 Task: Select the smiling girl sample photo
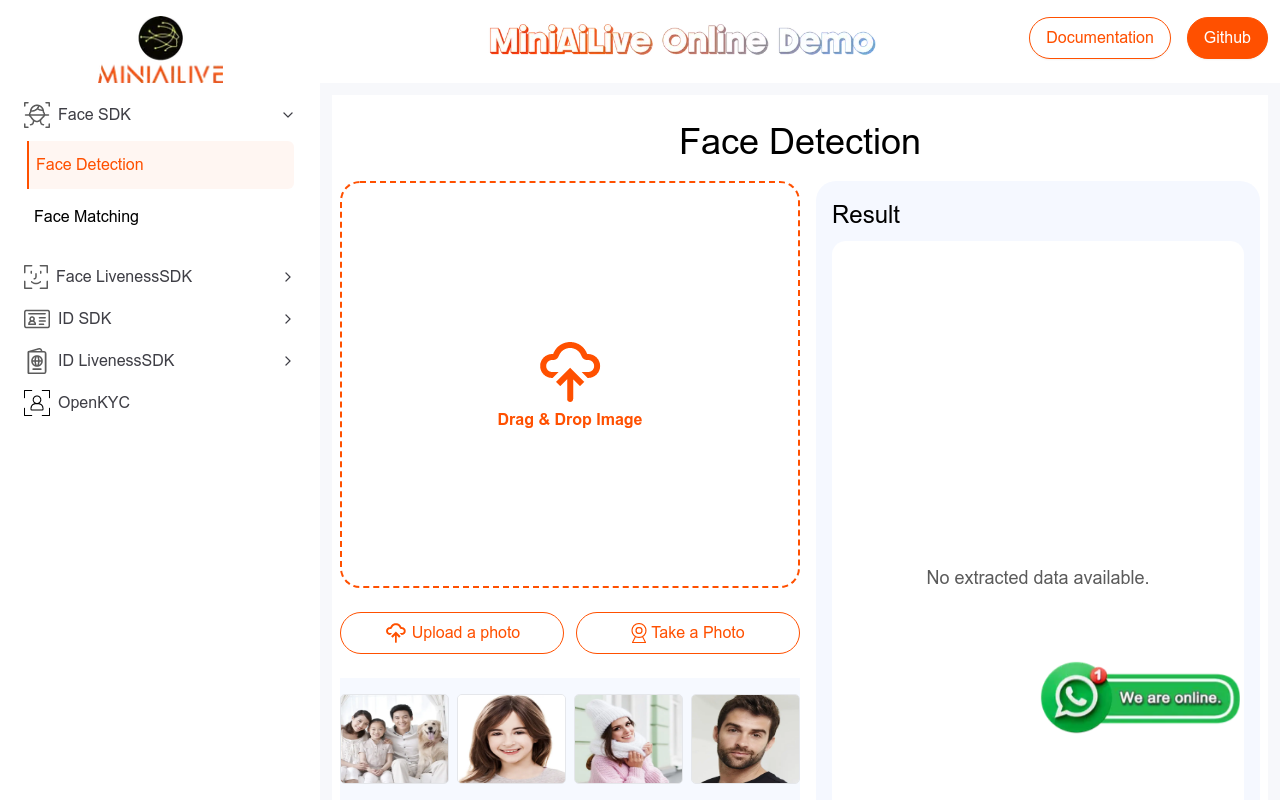[511, 739]
